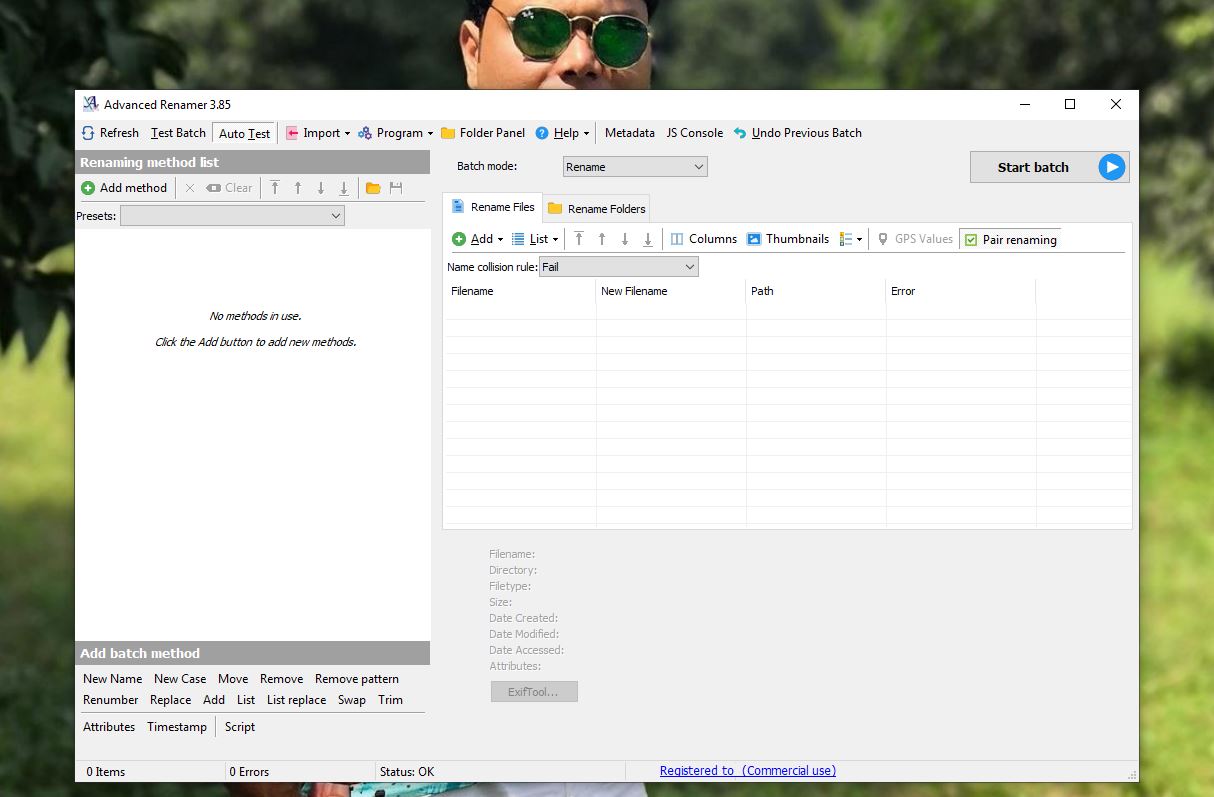Choose the List batch method
1214x797 pixels.
(x=246, y=700)
